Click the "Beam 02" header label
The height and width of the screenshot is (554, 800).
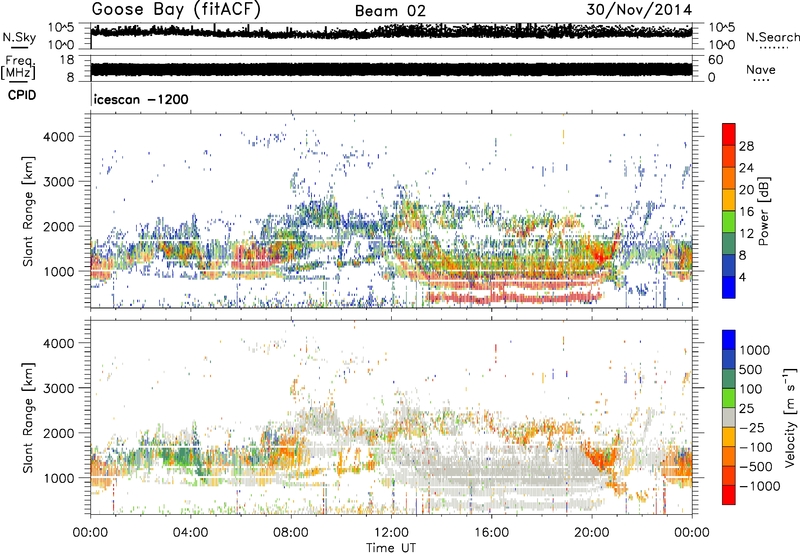click(390, 11)
